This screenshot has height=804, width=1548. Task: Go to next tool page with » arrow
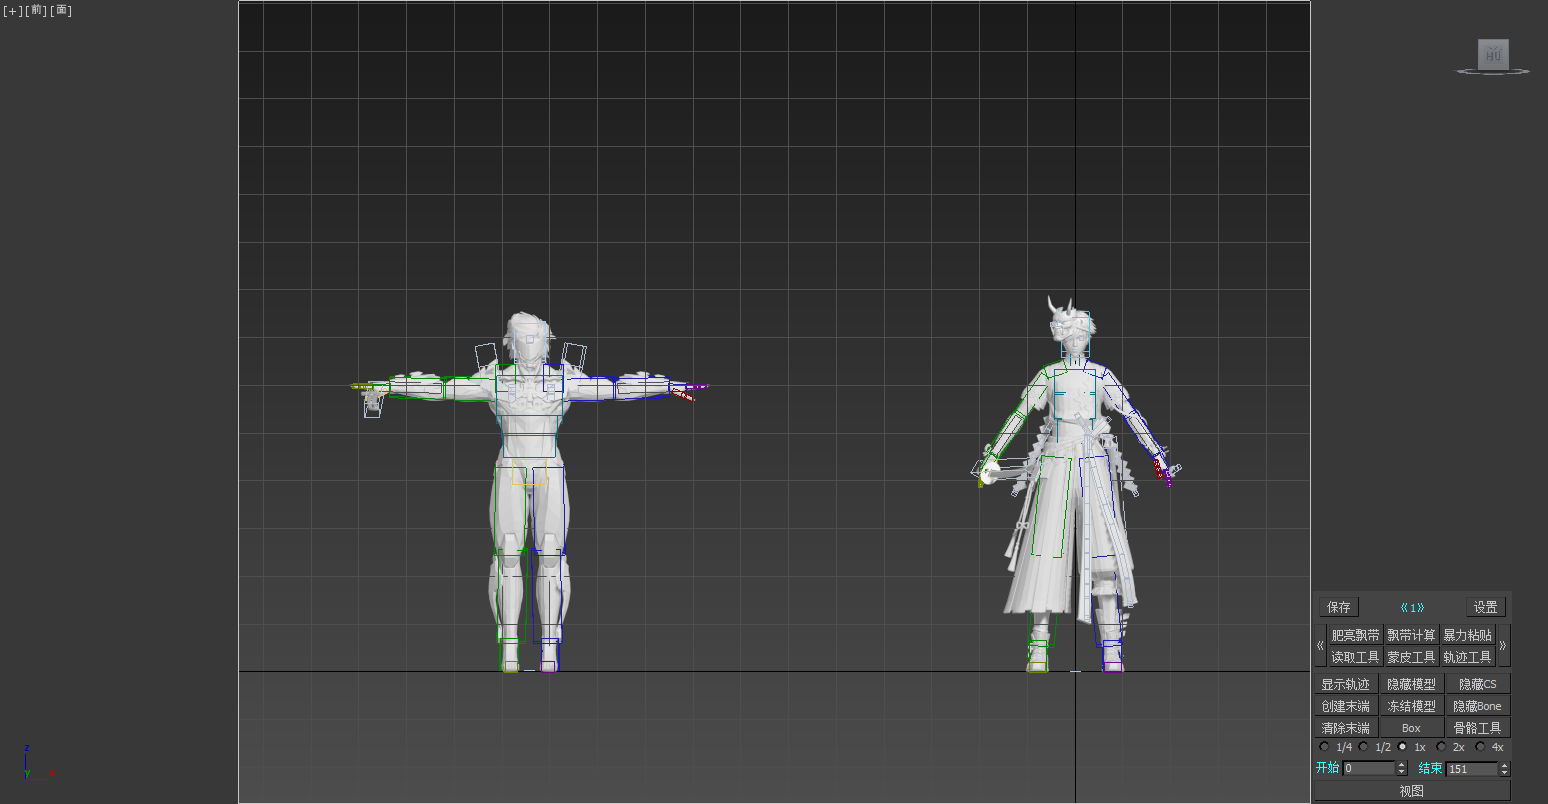(x=1503, y=646)
